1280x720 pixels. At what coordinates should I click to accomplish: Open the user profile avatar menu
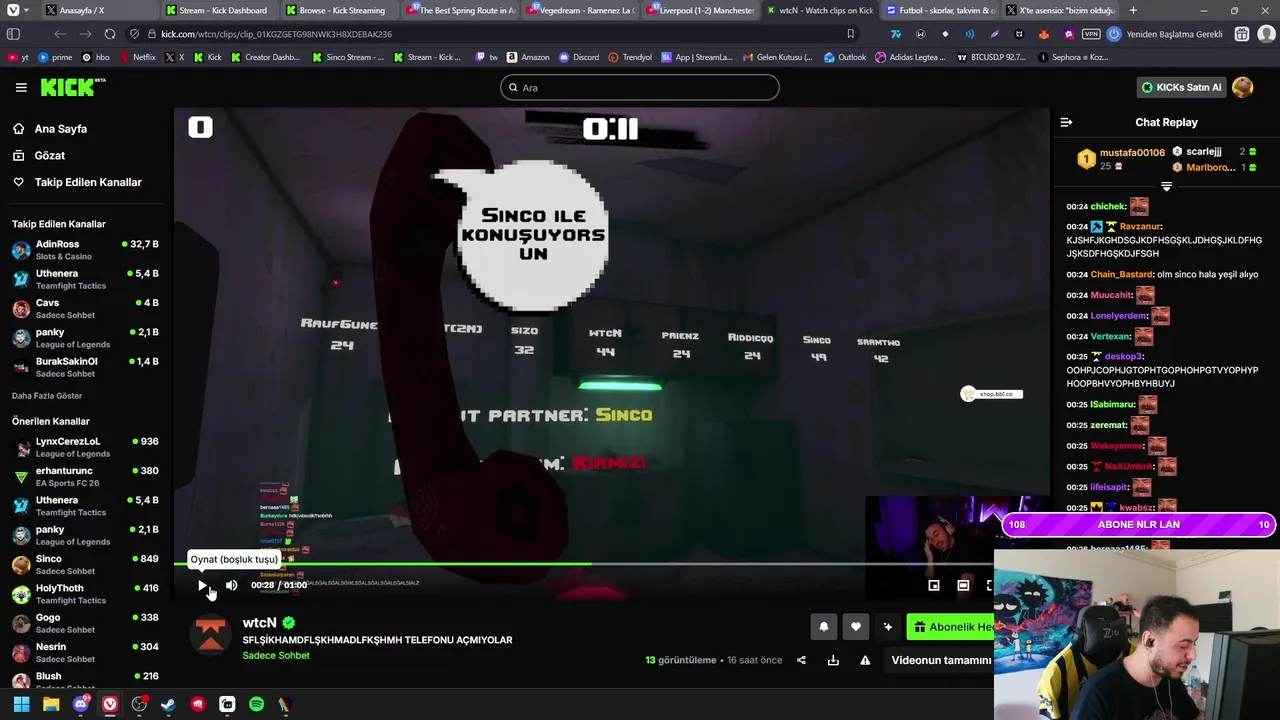(x=1243, y=87)
